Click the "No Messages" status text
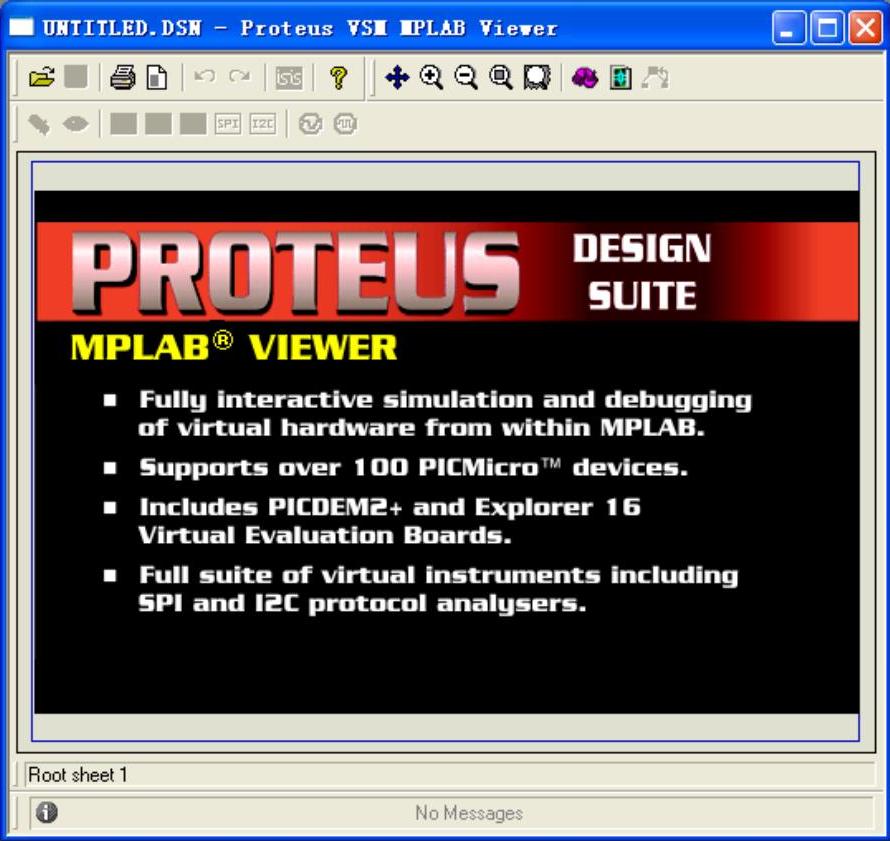 tap(469, 813)
